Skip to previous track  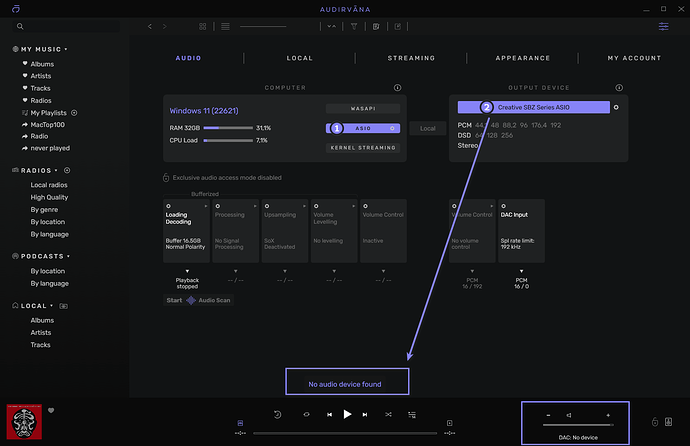pos(330,414)
